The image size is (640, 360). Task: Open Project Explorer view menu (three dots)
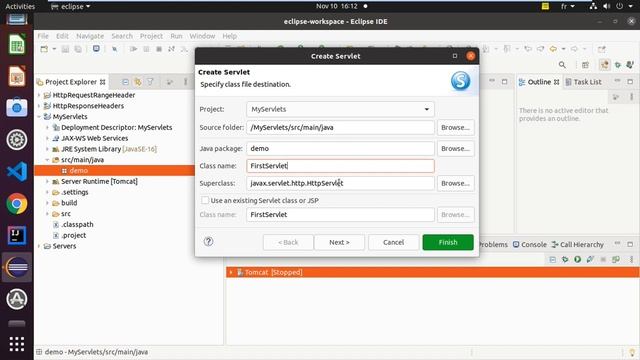pos(185,82)
